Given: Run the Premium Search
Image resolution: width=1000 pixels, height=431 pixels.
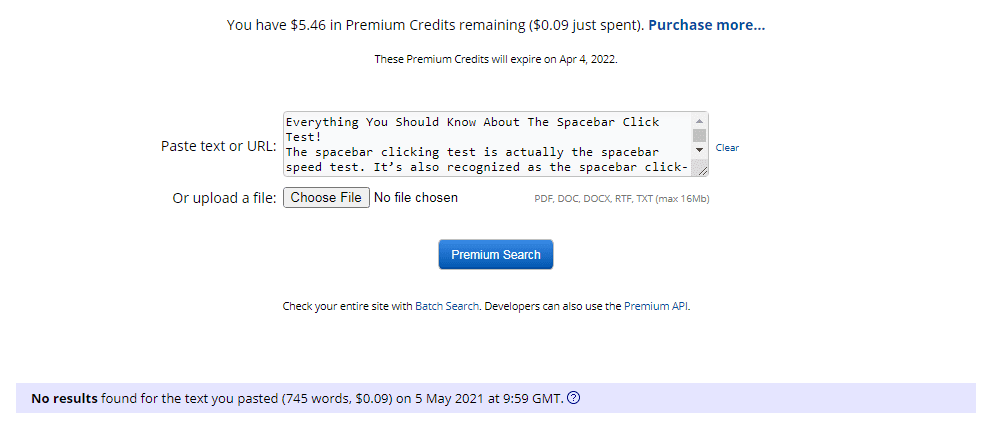Looking at the screenshot, I should coord(496,255).
